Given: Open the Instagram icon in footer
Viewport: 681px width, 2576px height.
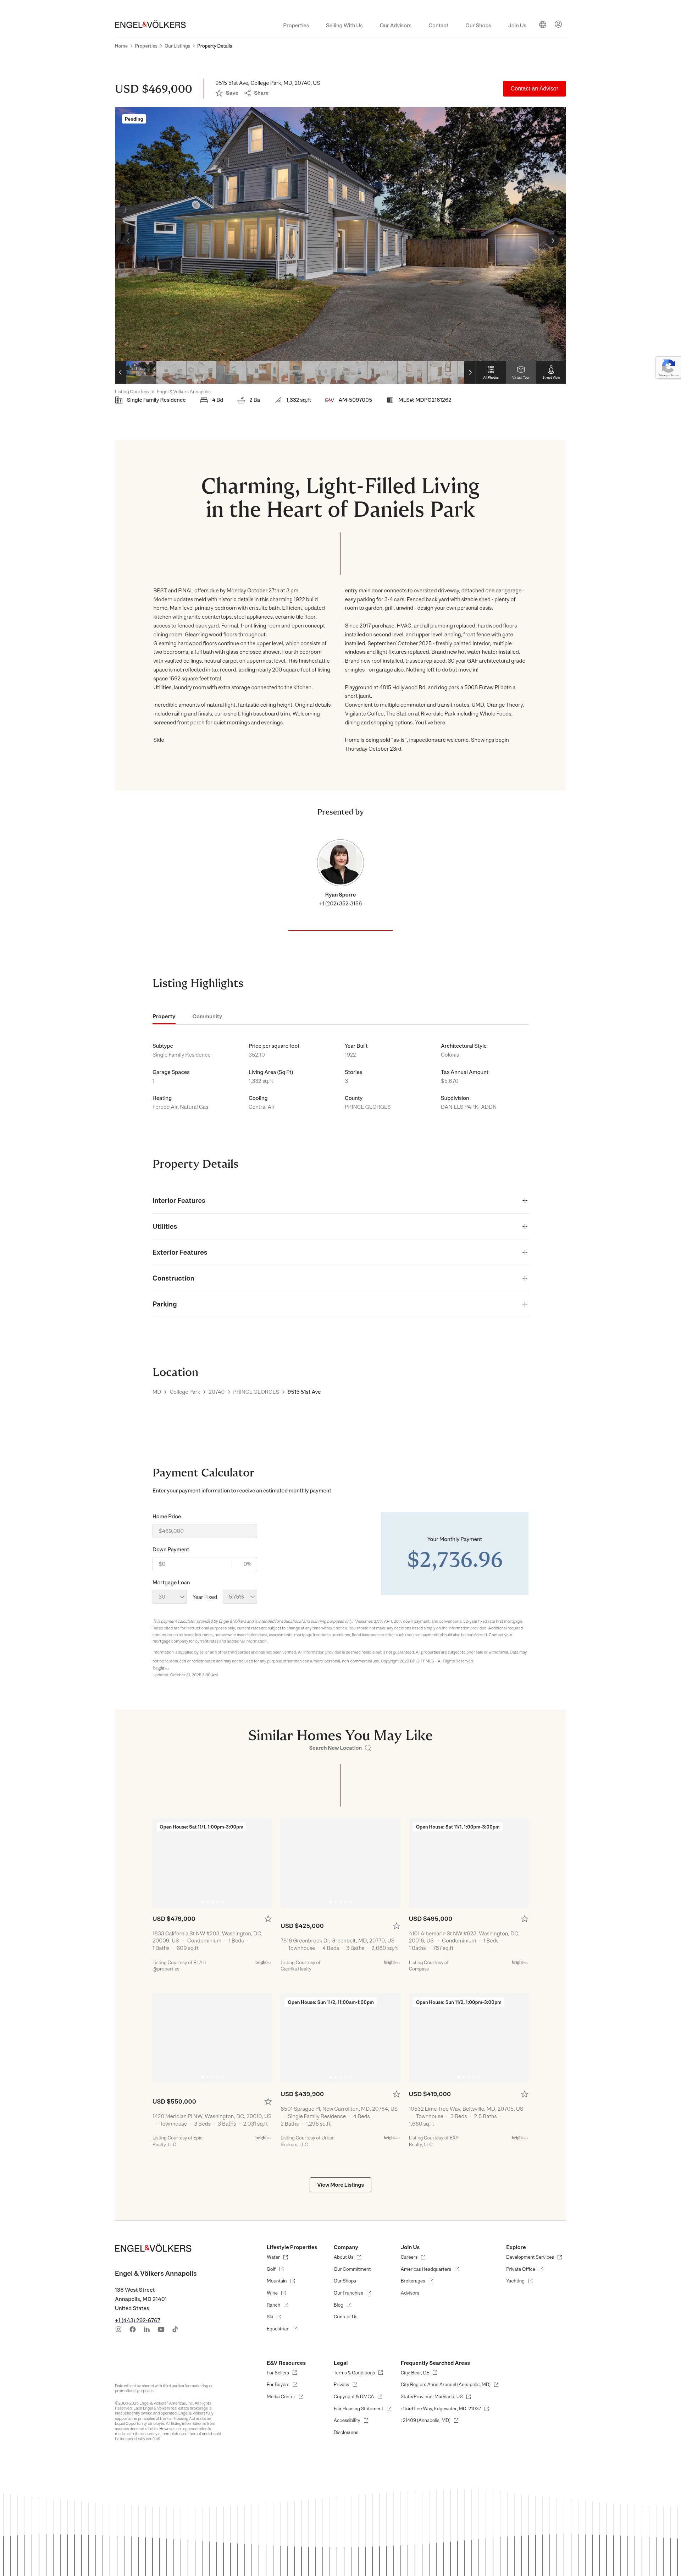Looking at the screenshot, I should (x=118, y=2329).
